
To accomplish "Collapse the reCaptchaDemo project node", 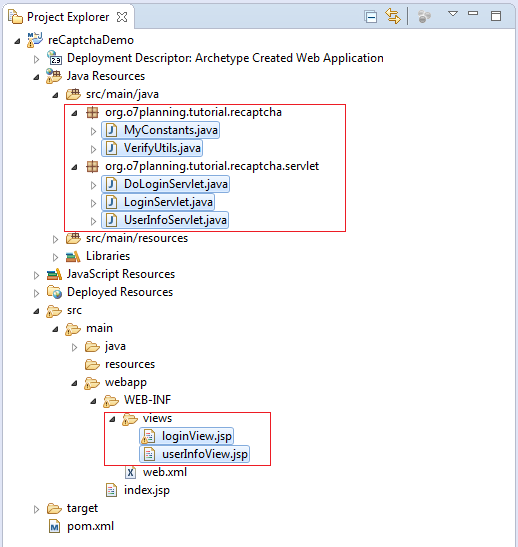I will [x=17, y=41].
